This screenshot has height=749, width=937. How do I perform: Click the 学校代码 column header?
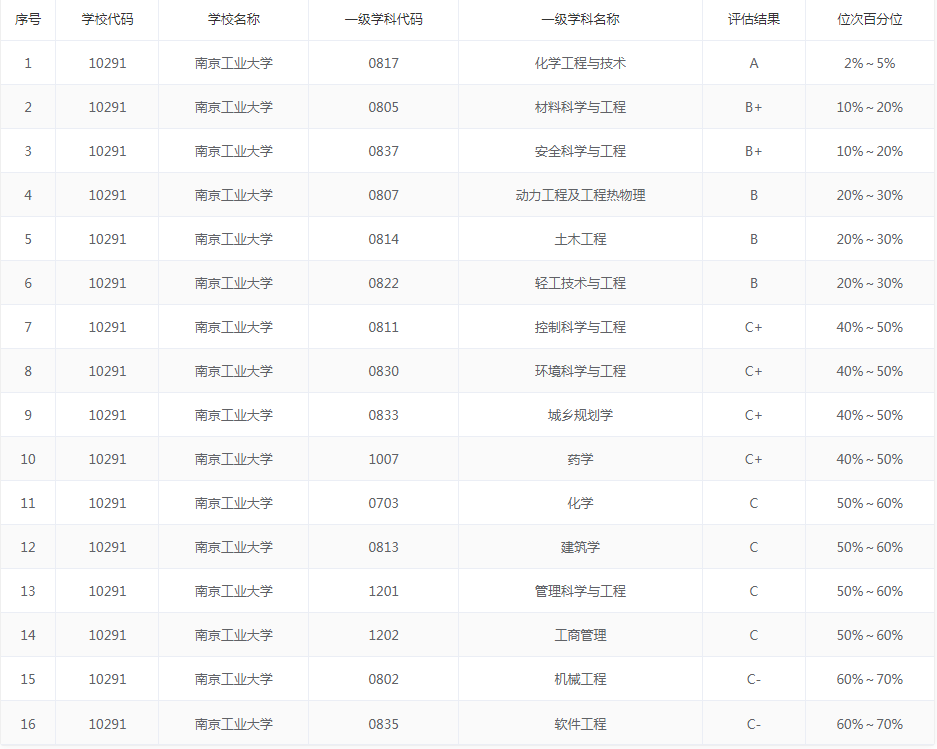[x=106, y=19]
